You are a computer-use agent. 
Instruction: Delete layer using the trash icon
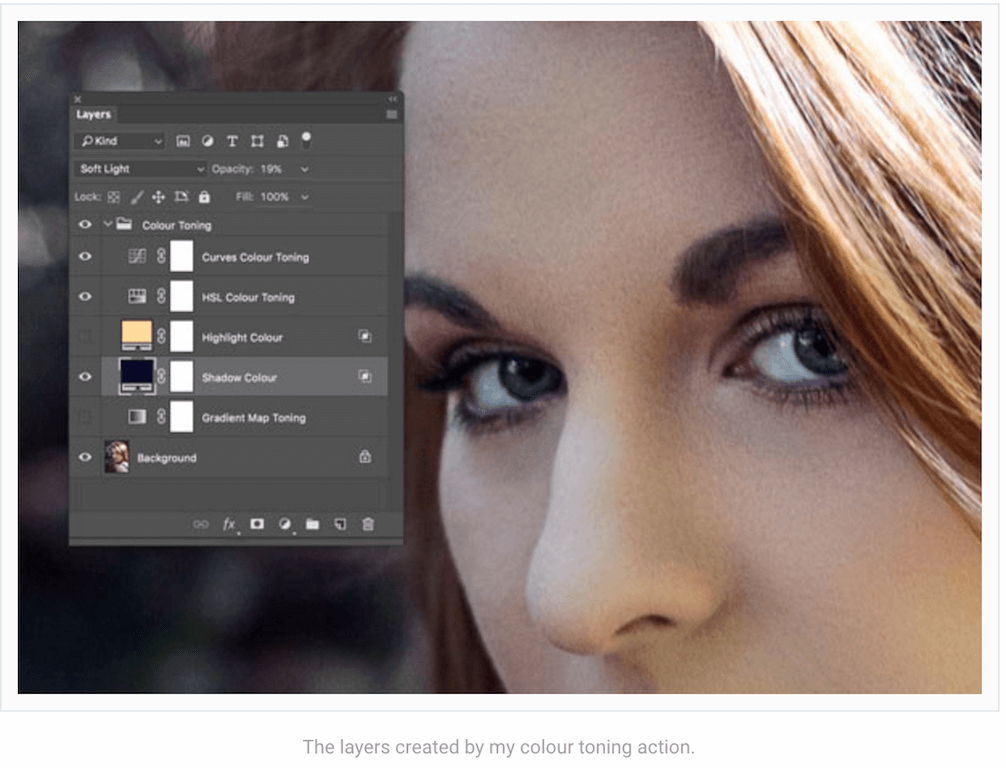click(368, 524)
